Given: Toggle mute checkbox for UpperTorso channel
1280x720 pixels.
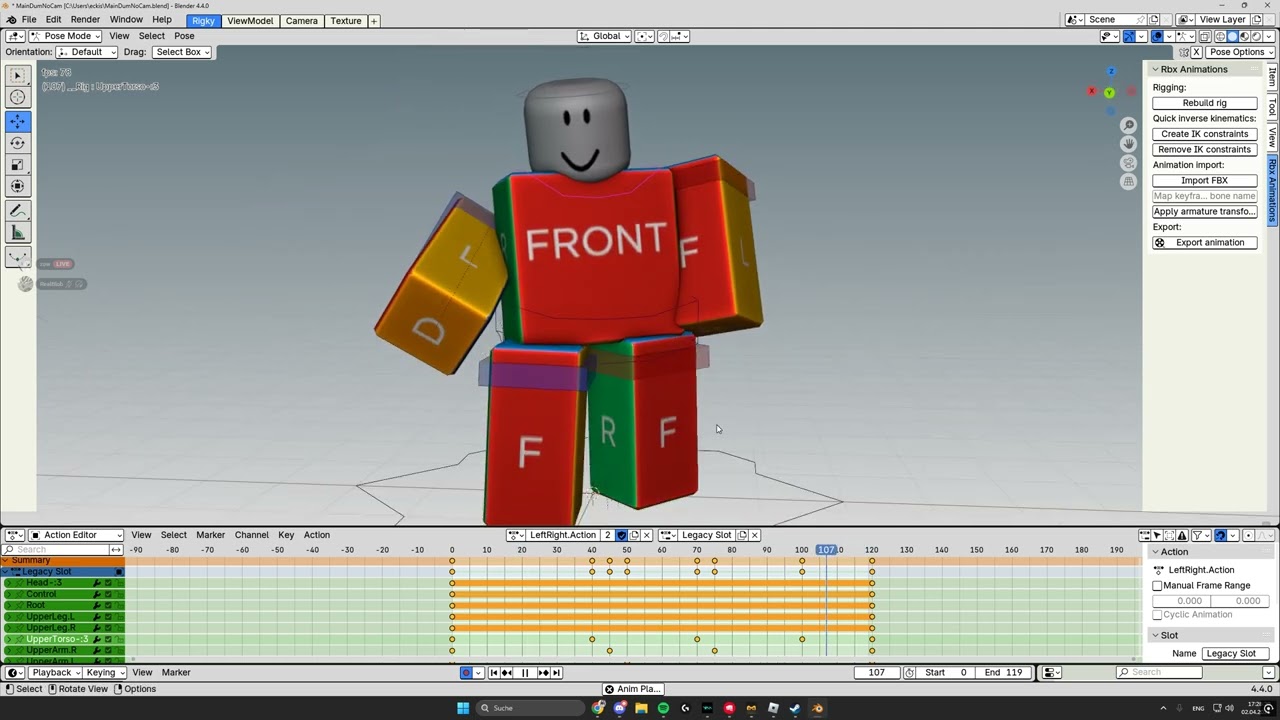Looking at the screenshot, I should (x=108, y=639).
